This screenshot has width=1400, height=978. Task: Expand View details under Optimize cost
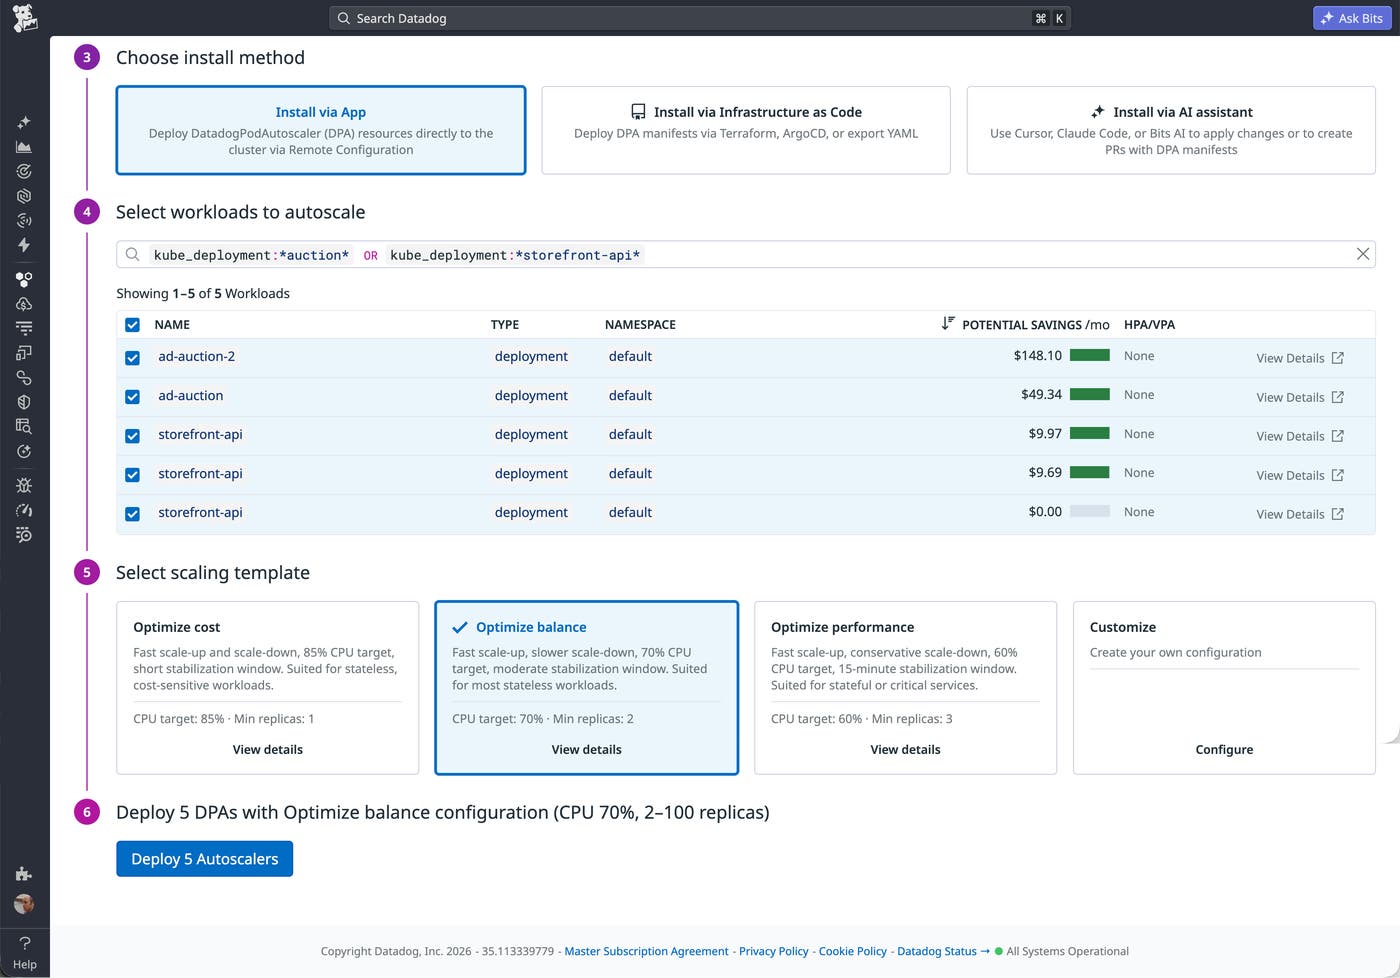tap(268, 749)
